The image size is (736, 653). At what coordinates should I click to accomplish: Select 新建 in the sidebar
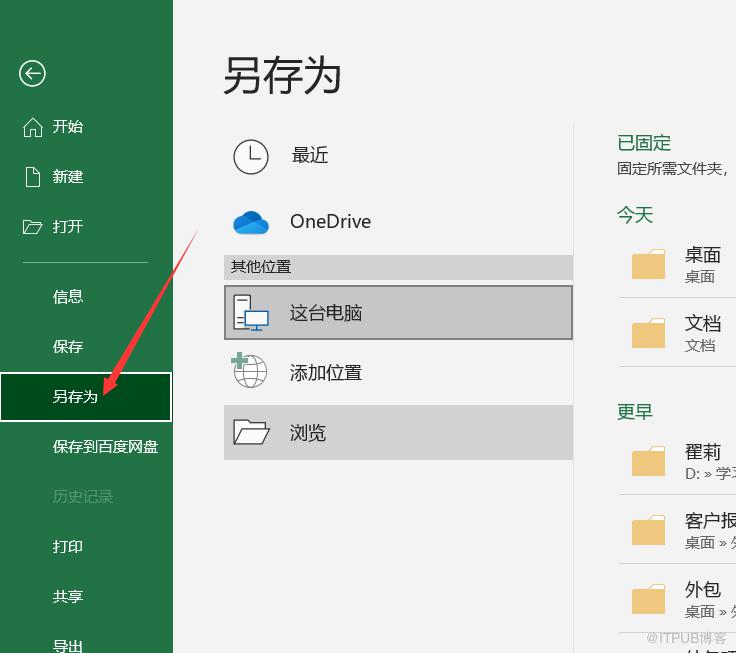[x=86, y=177]
